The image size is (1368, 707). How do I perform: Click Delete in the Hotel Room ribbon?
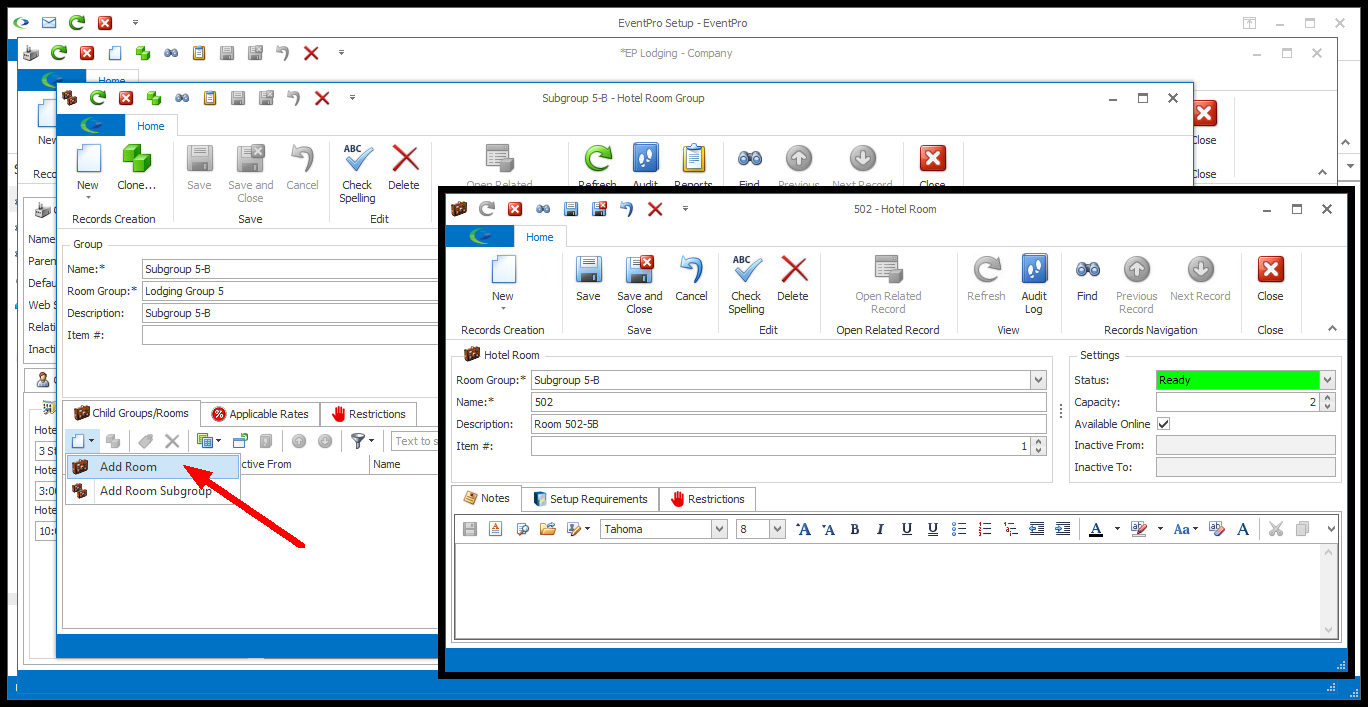[793, 278]
